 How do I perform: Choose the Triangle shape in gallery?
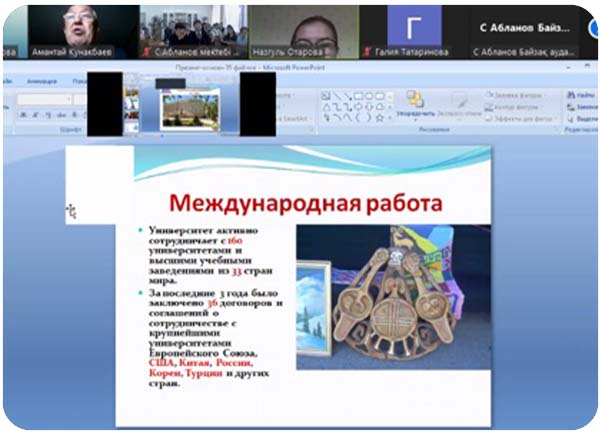(326, 107)
